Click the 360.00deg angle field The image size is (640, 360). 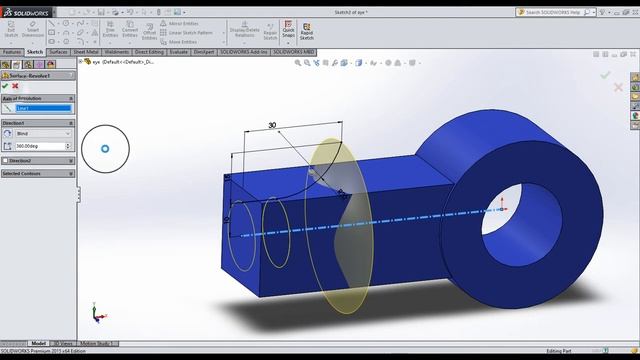click(x=40, y=146)
